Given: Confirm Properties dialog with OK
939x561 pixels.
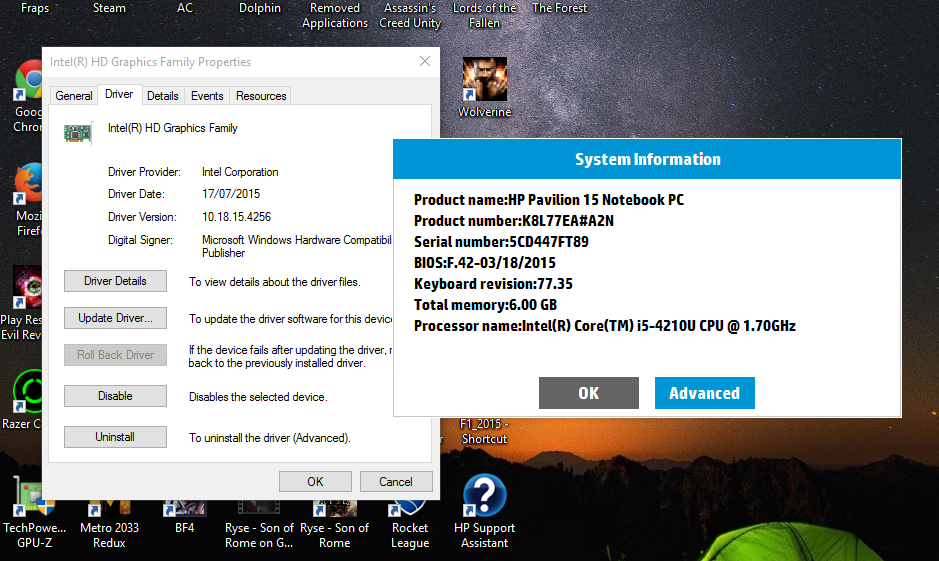Looking at the screenshot, I should pyautogui.click(x=316, y=481).
